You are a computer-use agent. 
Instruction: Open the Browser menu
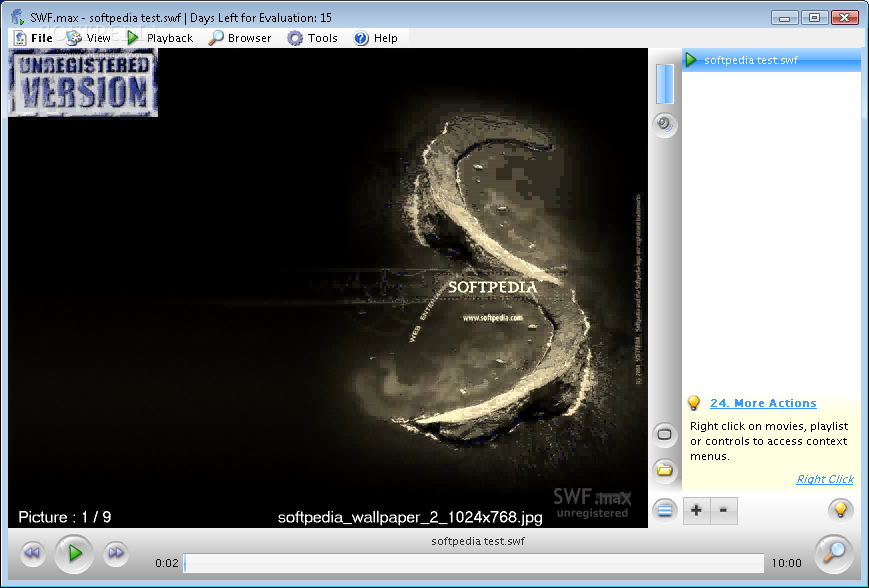click(240, 38)
